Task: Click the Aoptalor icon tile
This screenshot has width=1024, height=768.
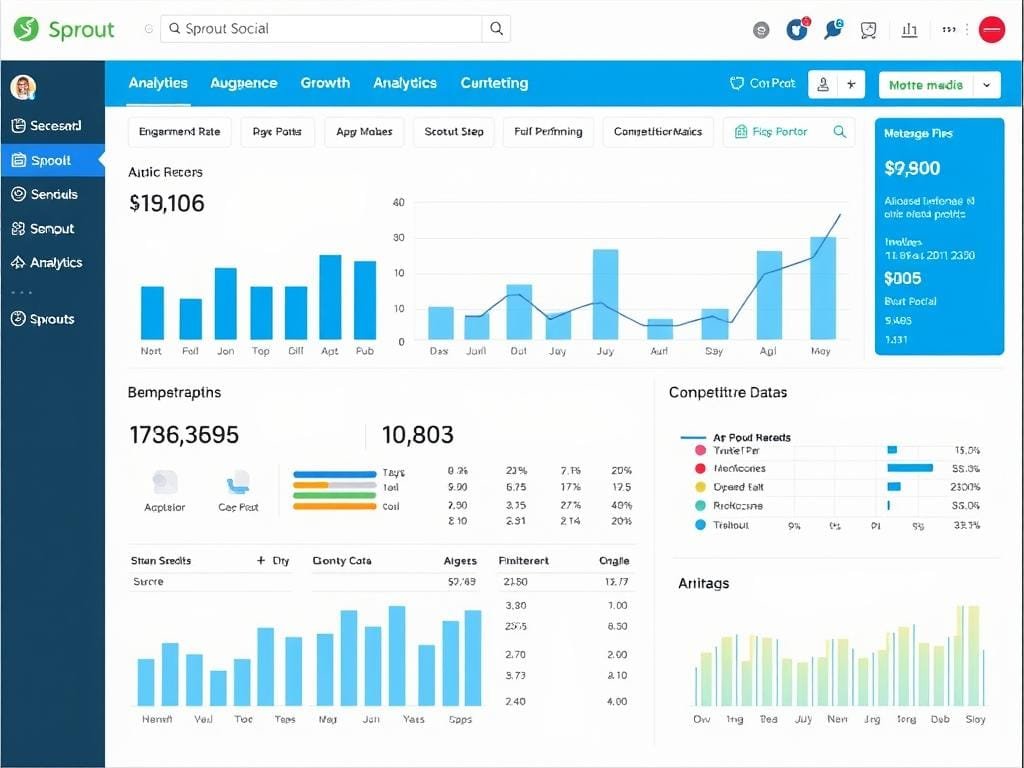Action: [x=165, y=483]
